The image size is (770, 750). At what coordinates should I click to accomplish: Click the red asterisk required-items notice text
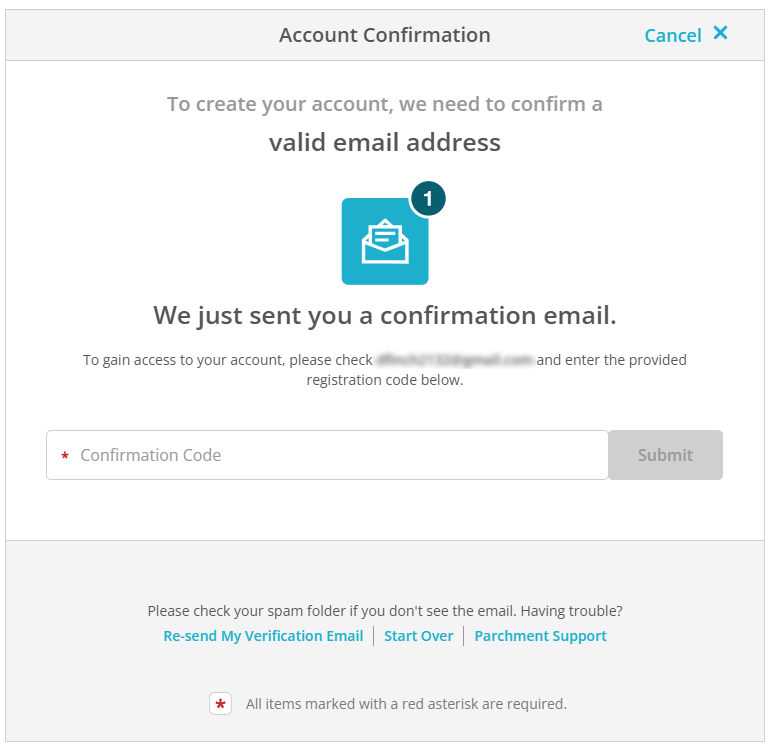(406, 704)
